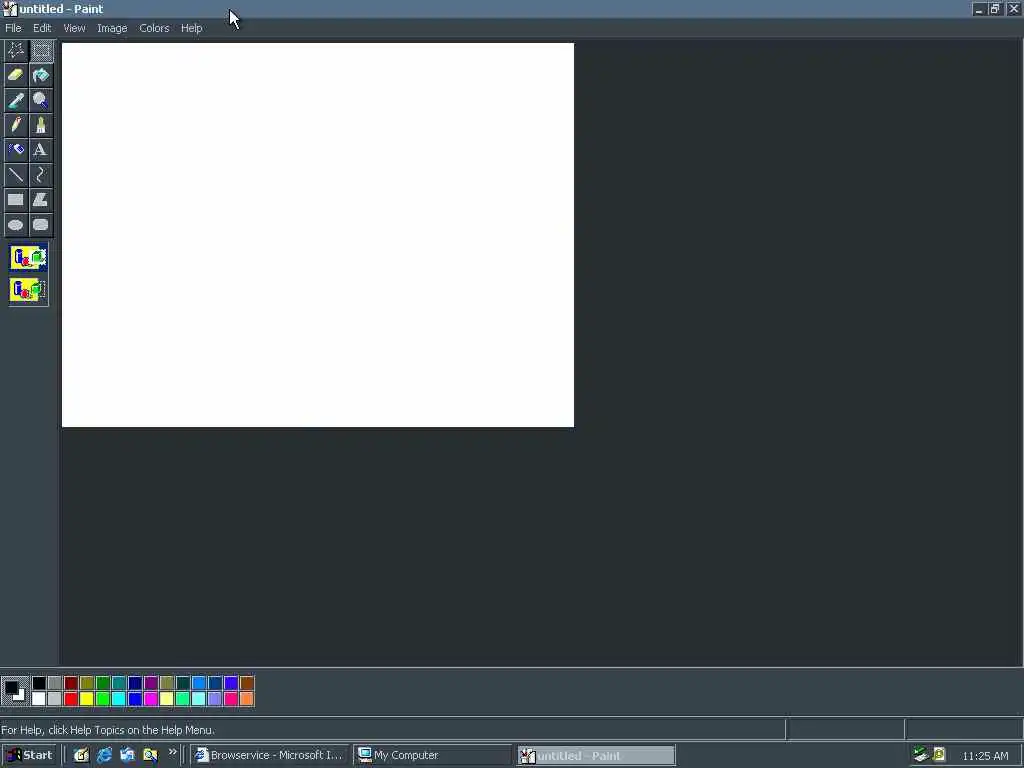Screen dimensions: 1024x768
Task: Open the Colors menu
Action: pyautogui.click(x=154, y=28)
